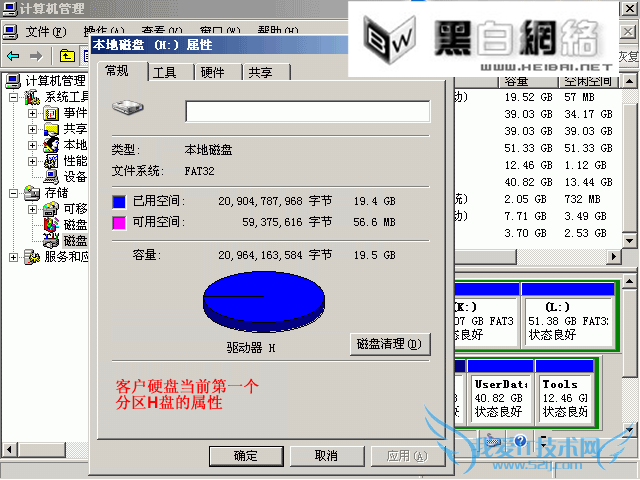Screen dimensions: 640x480
Task: Click the 57 MB free space cell
Action: point(579,98)
